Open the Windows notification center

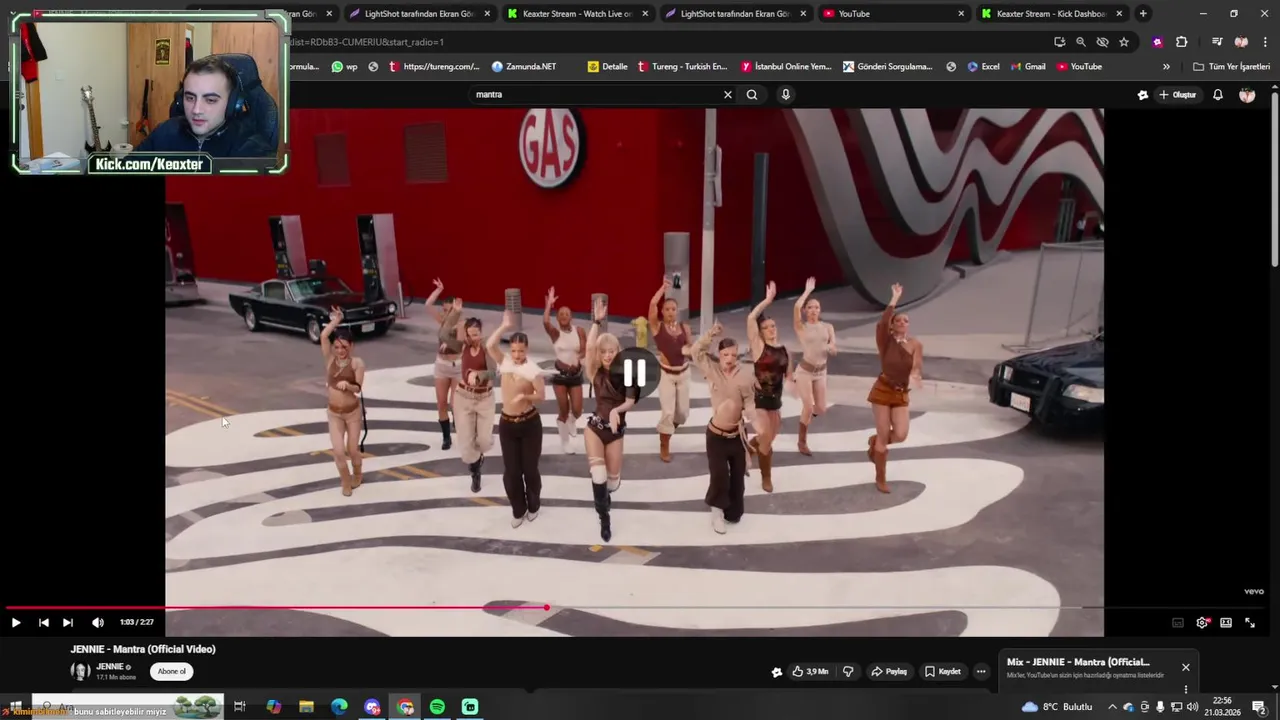pos(1259,707)
